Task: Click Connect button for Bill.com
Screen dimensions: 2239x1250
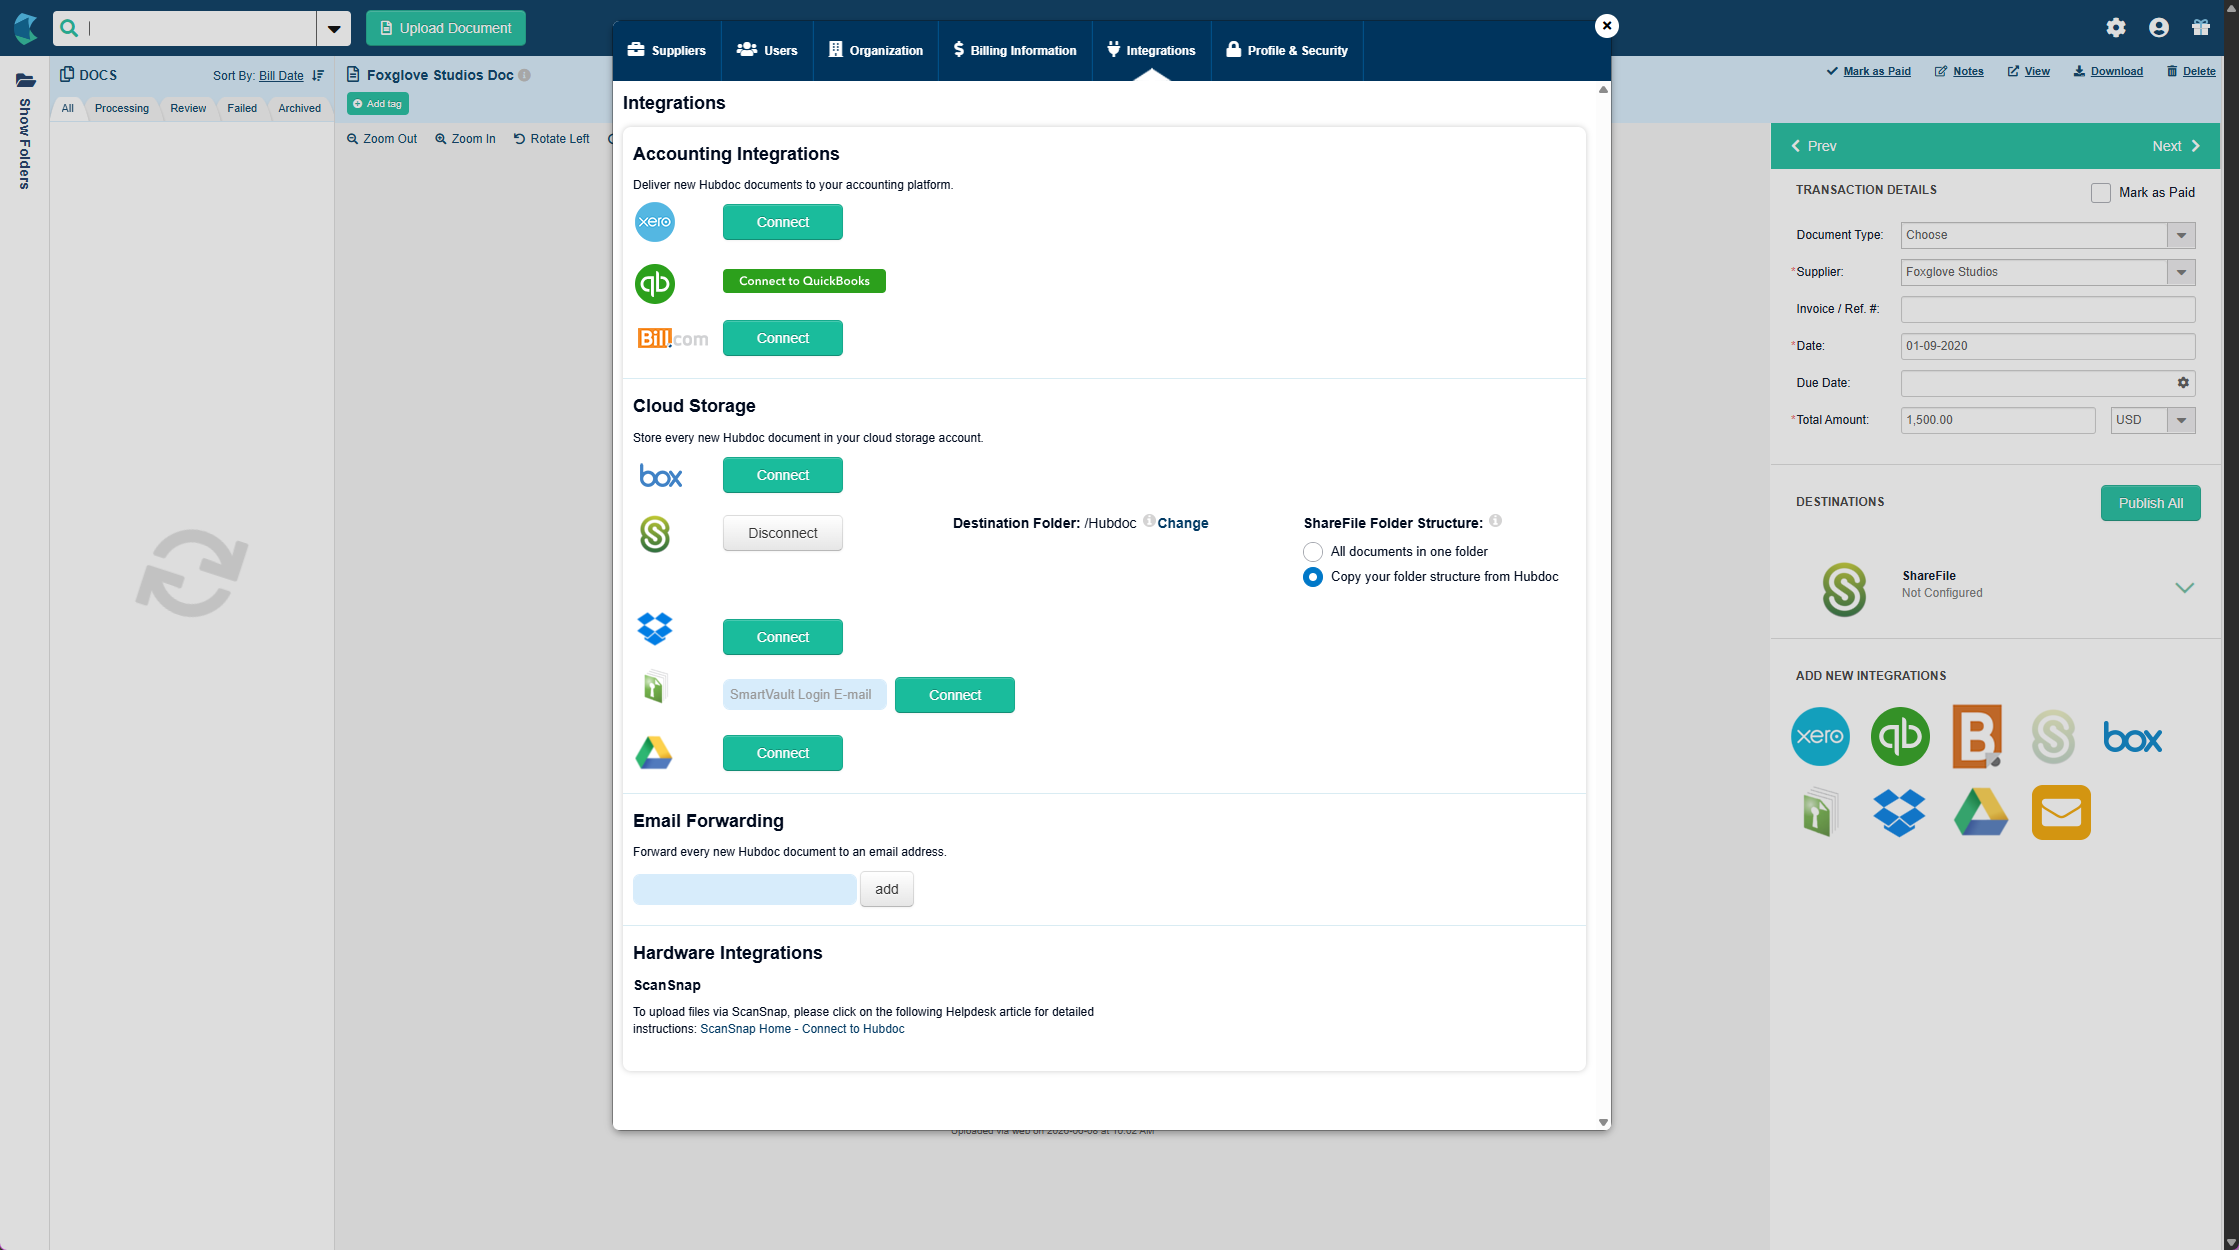Action: click(783, 338)
